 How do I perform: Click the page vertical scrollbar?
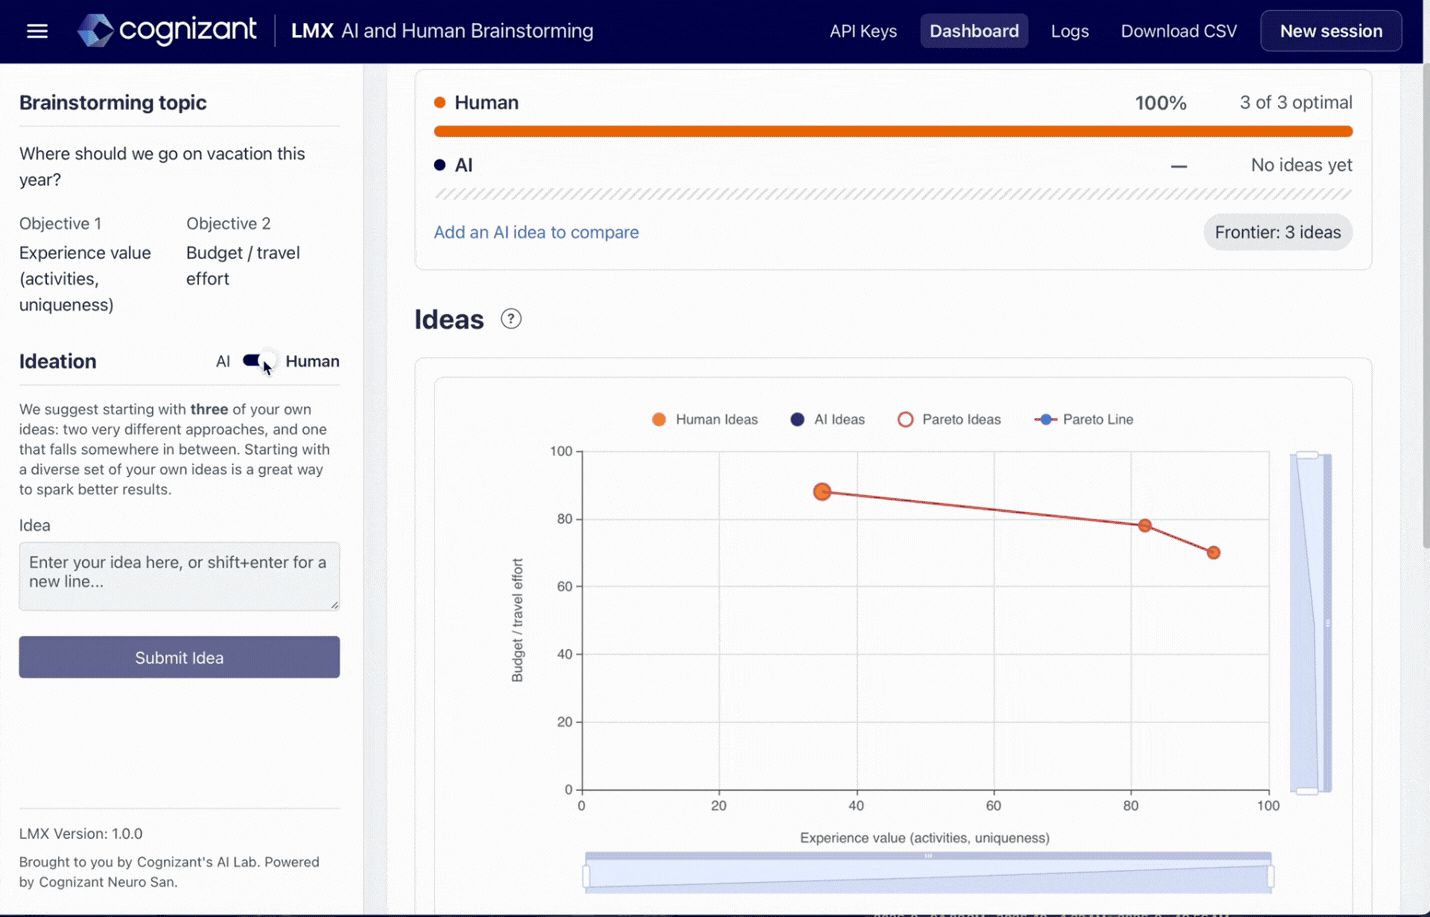(x=1426, y=305)
